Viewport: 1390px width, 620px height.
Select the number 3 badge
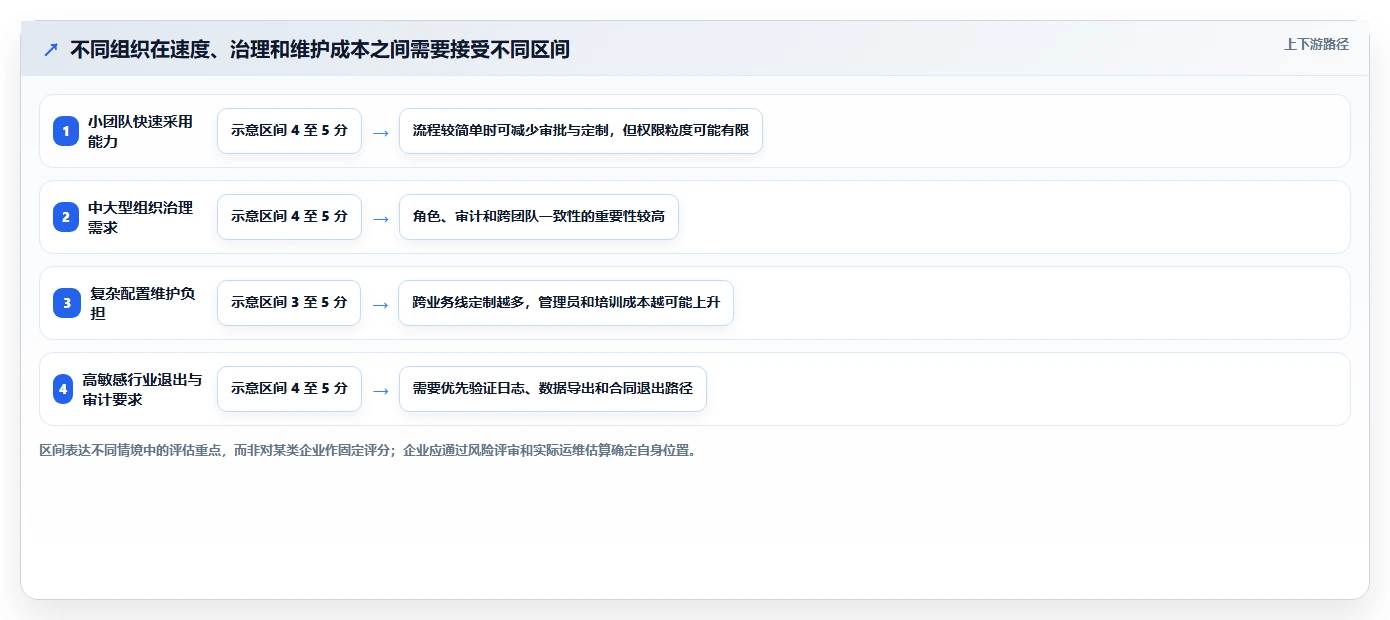(x=67, y=303)
